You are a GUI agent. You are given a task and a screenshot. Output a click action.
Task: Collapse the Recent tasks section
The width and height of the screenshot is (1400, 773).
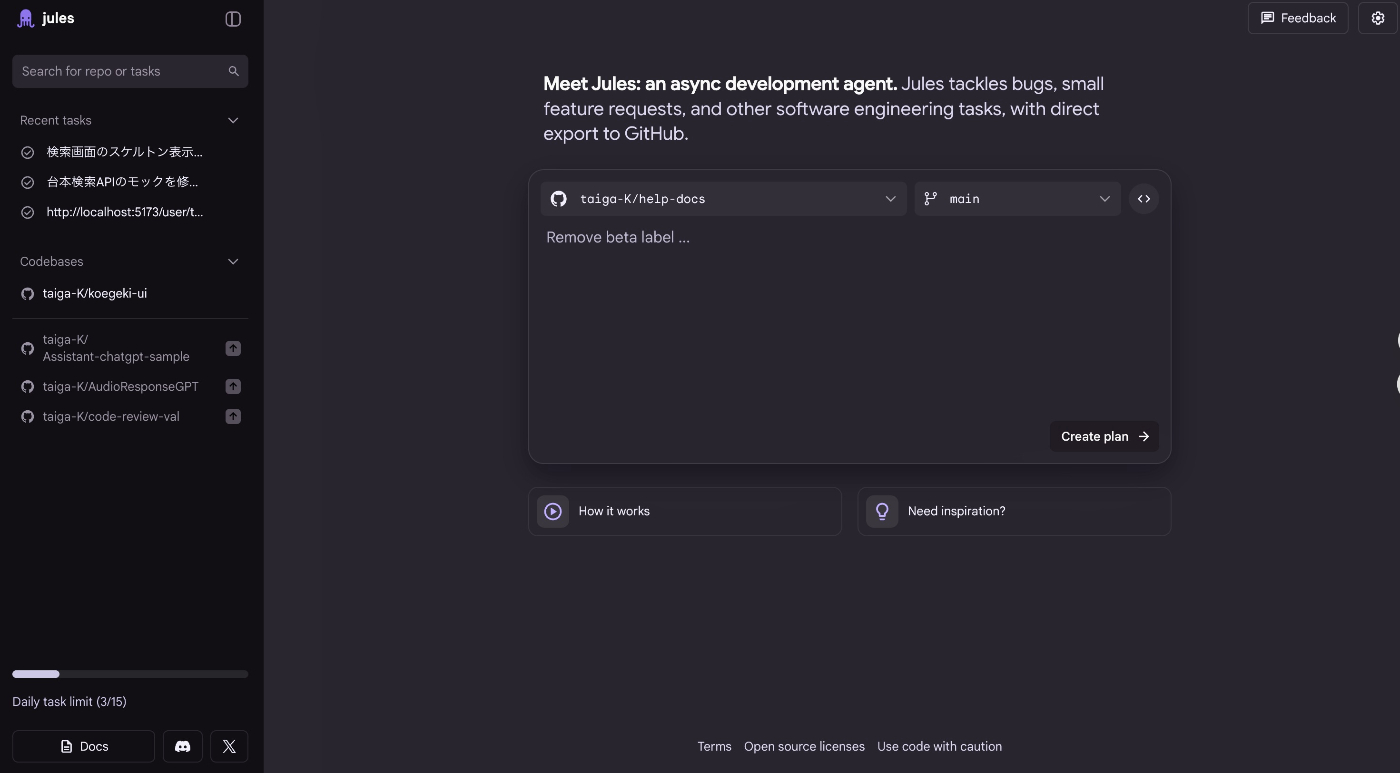point(233,120)
